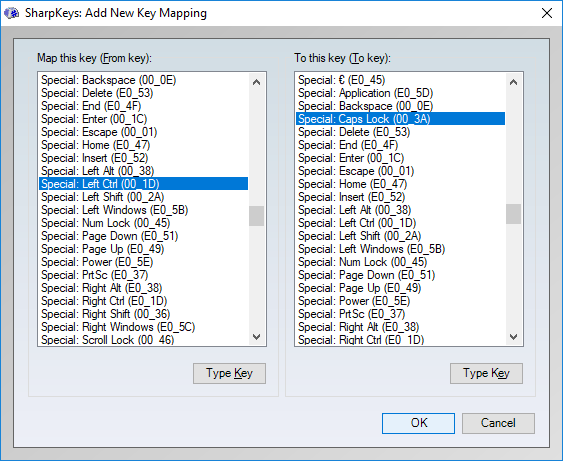Select Power (E0_5E) in From key list

pyautogui.click(x=143, y=262)
